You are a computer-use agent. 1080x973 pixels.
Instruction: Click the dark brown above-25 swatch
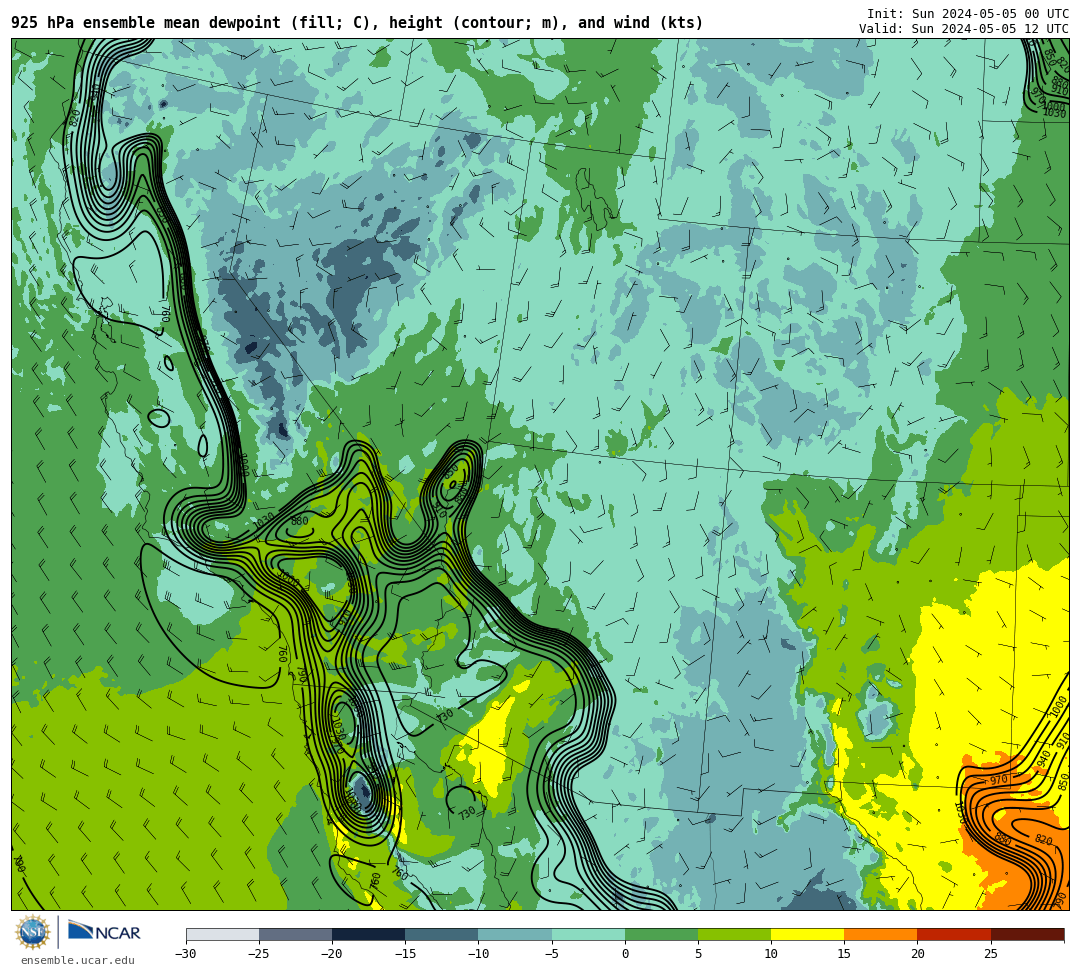pyautogui.click(x=1028, y=934)
